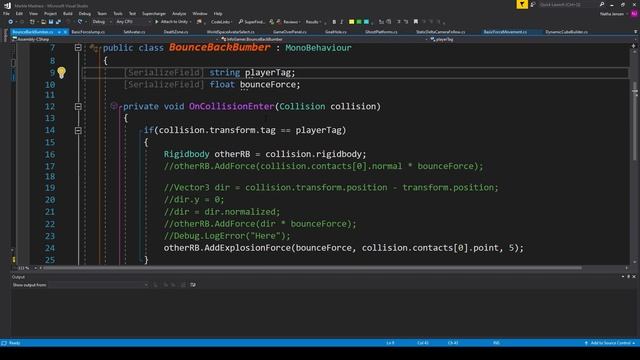This screenshot has width=640, height=360.
Task: Click the class glyph icon beside BounceBackBumber
Action: 94,48
